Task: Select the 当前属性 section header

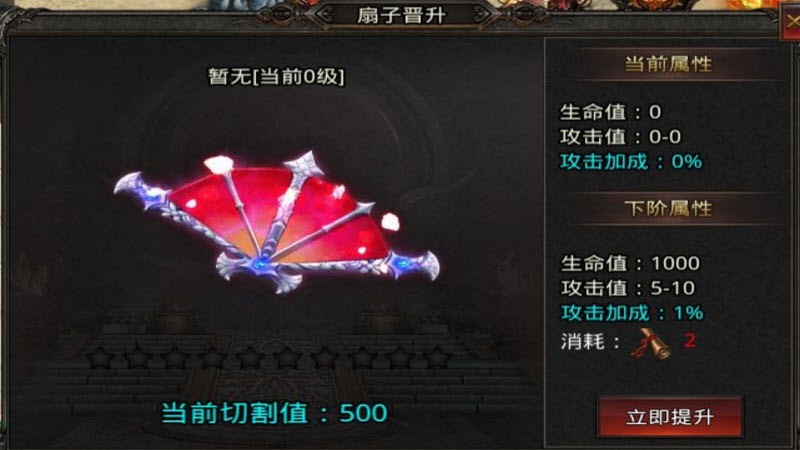Action: (x=668, y=64)
